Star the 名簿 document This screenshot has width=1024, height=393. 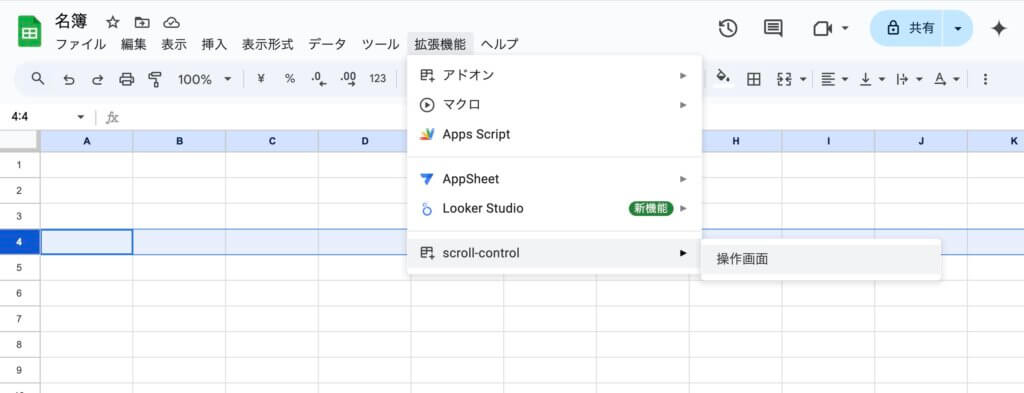(113, 23)
